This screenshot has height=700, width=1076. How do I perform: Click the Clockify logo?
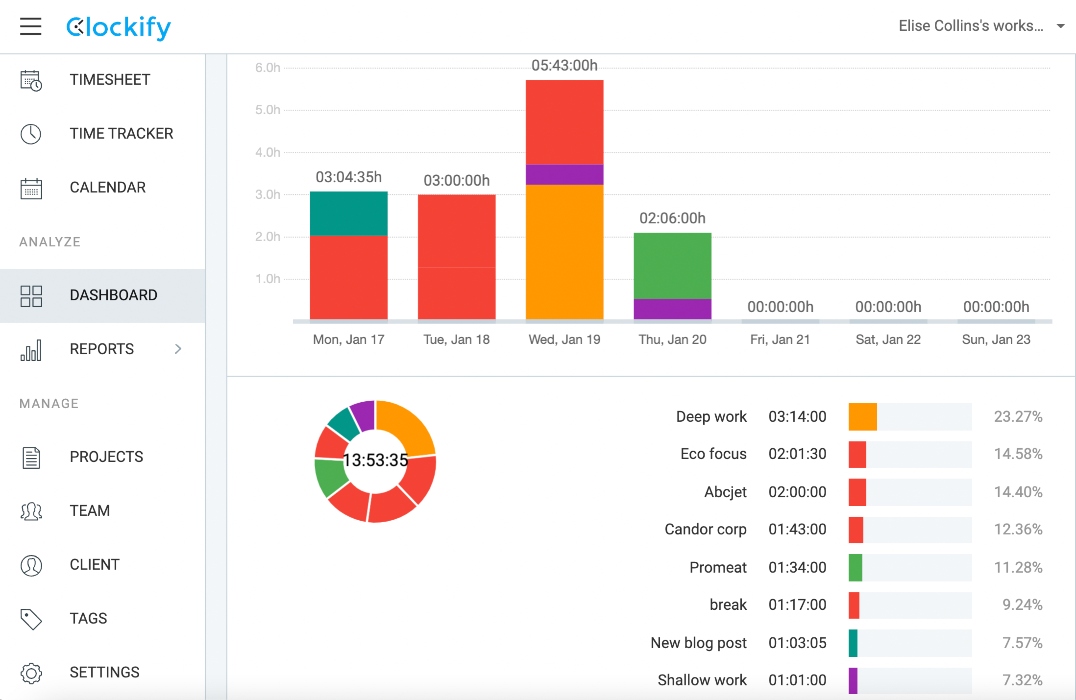(x=118, y=27)
